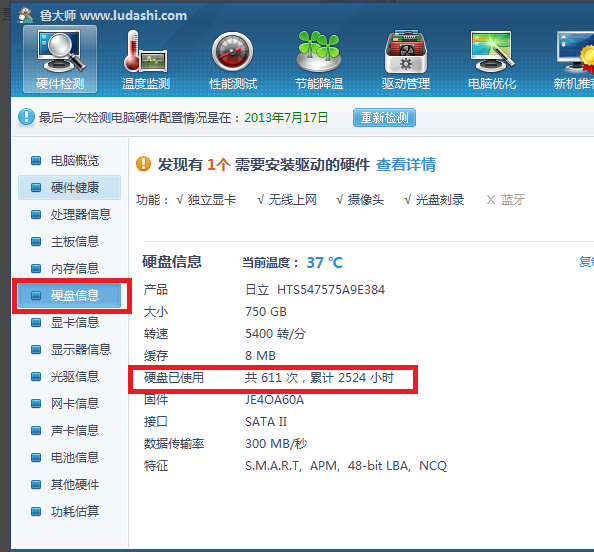The image size is (594, 552).
Task: Click the 8 MB cache value
Action: pyautogui.click(x=260, y=356)
